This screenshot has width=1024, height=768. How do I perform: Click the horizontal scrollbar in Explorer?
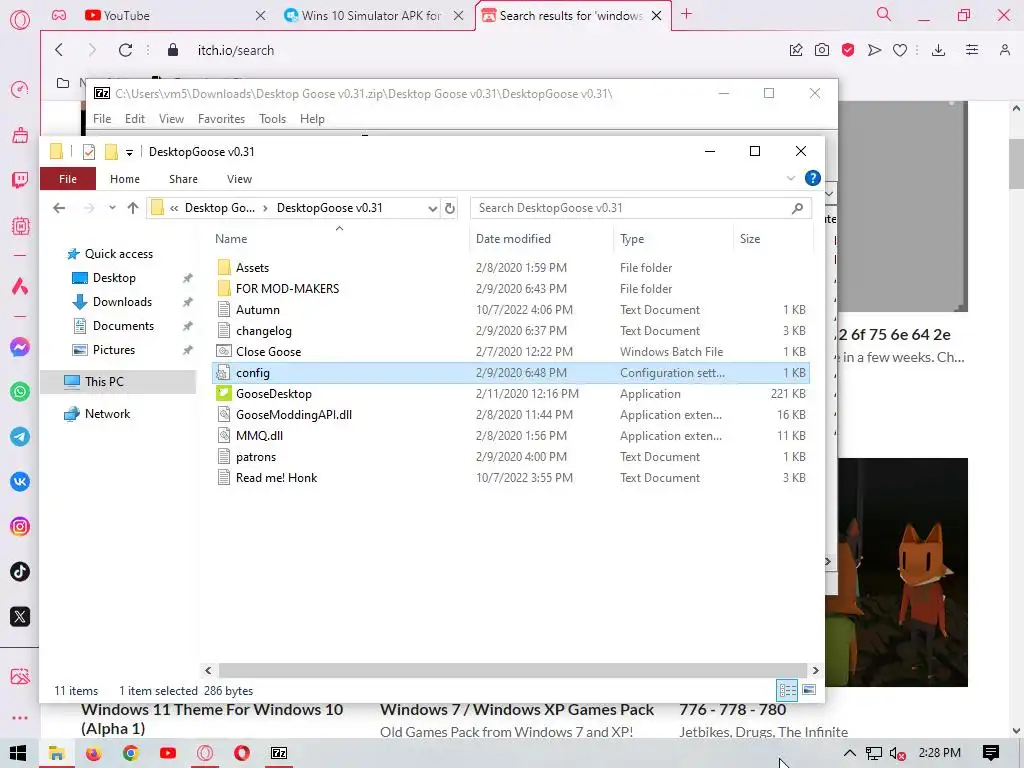[513, 671]
